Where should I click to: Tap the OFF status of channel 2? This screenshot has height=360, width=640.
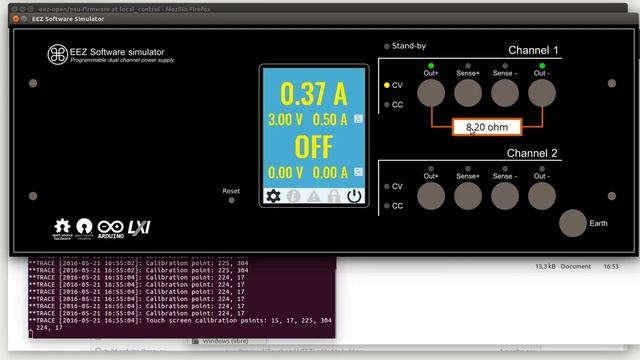[x=313, y=147]
